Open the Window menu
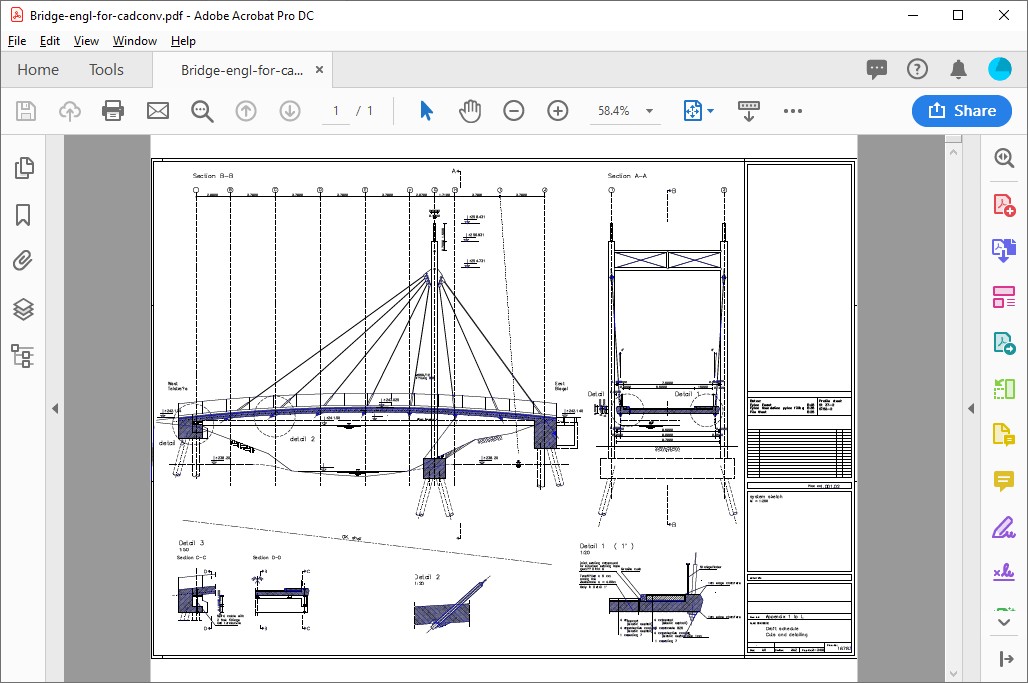This screenshot has height=683, width=1028. click(134, 41)
